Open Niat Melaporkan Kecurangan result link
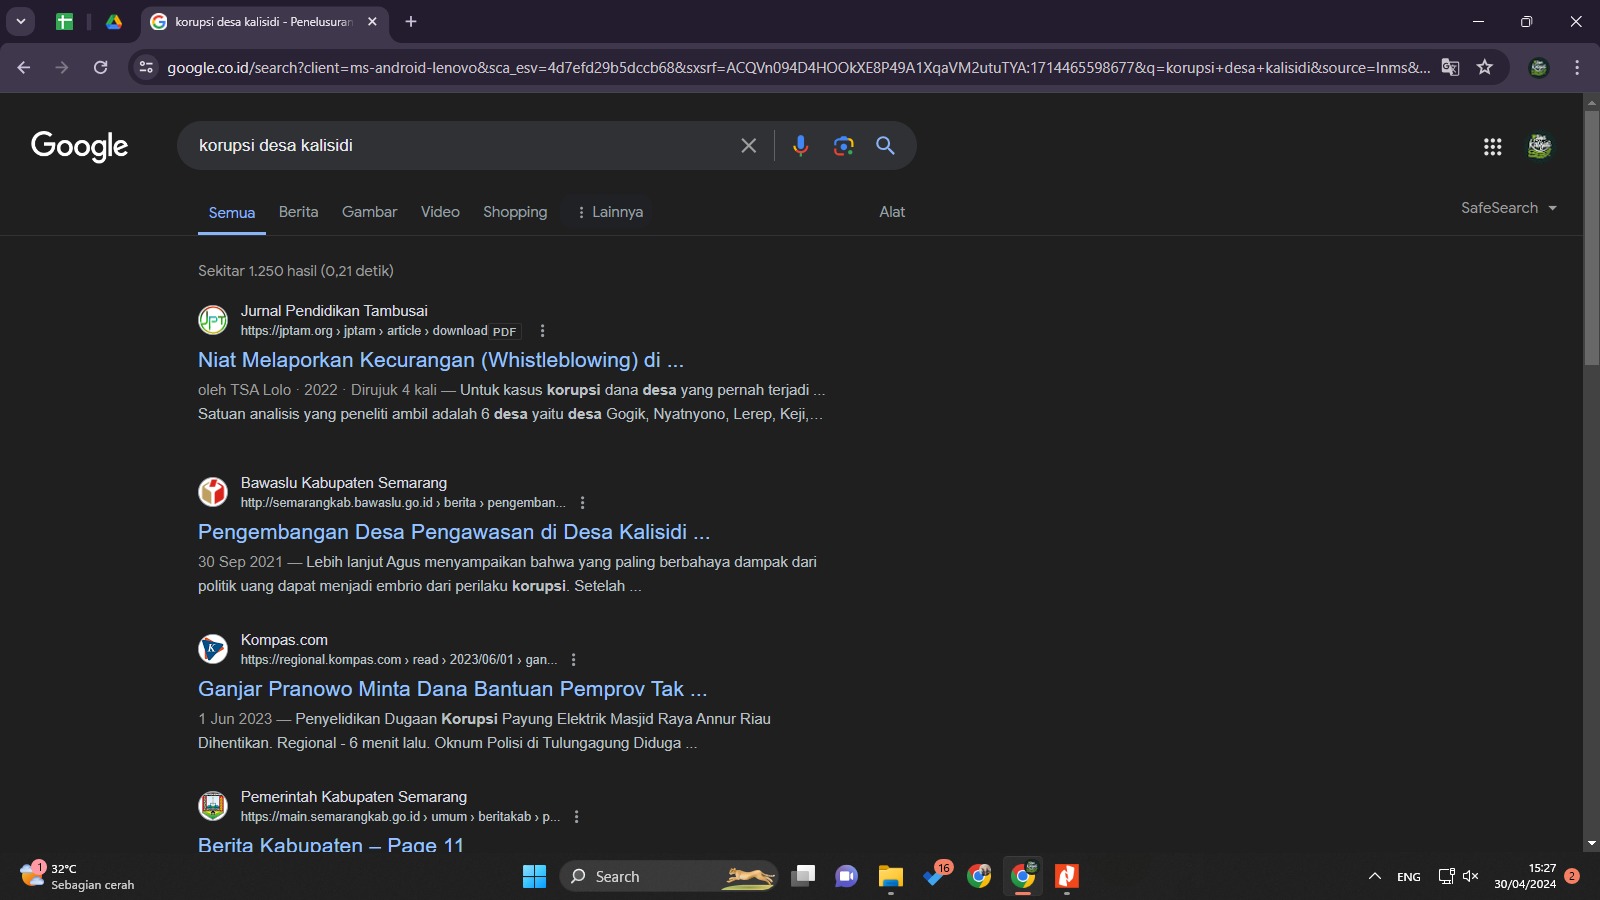This screenshot has width=1600, height=900. [441, 360]
